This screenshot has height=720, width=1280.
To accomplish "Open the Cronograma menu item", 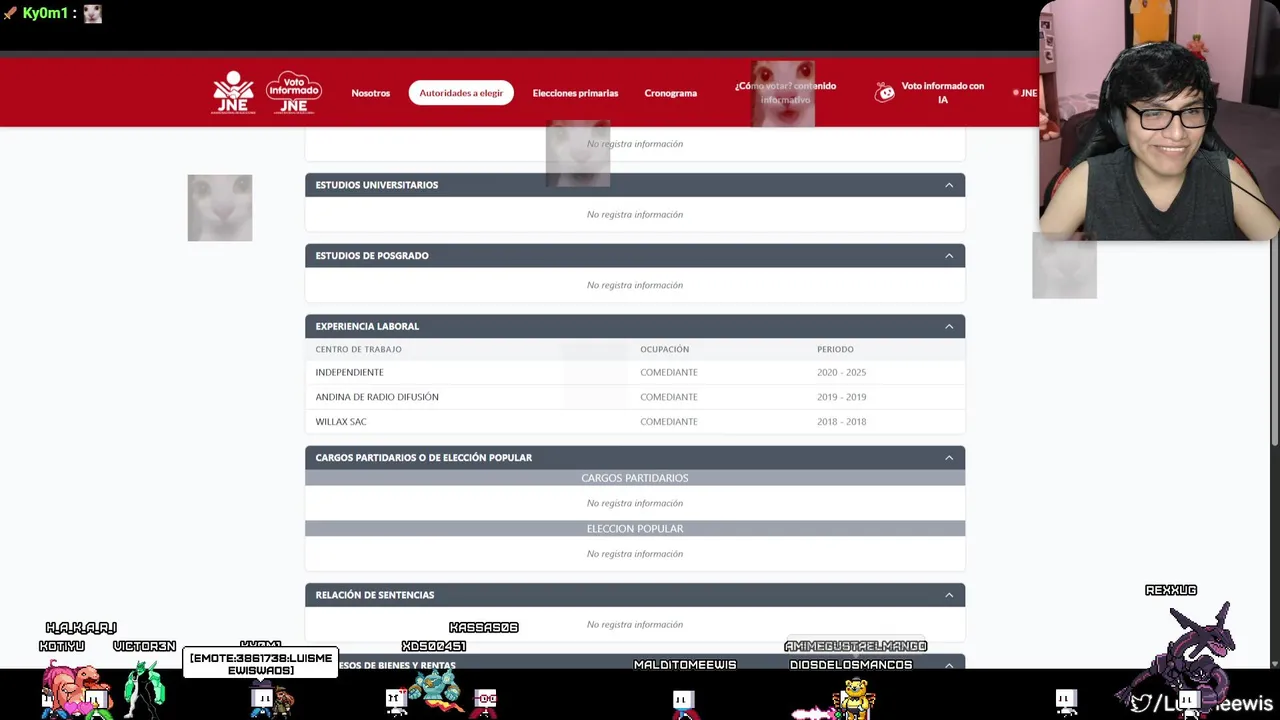I will [671, 93].
